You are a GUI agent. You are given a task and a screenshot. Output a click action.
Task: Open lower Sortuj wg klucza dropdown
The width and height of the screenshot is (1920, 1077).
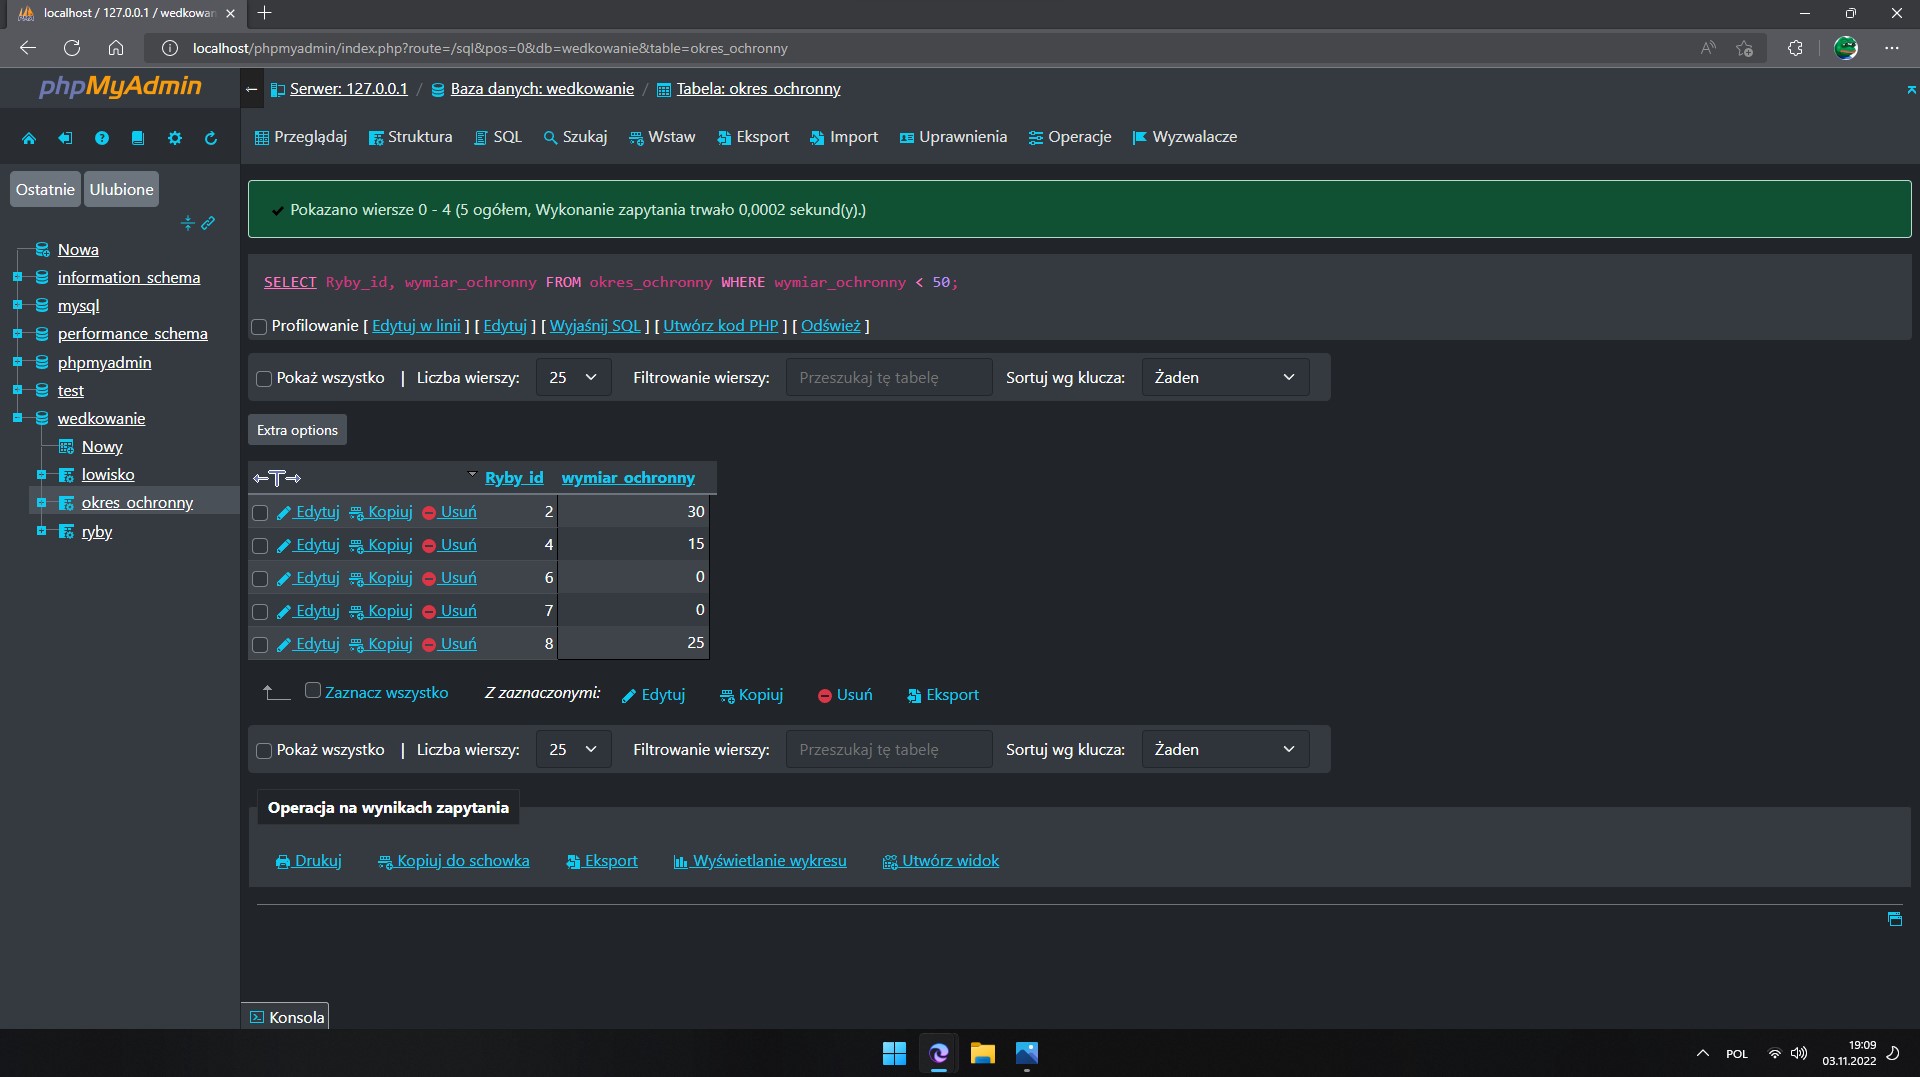1225,750
